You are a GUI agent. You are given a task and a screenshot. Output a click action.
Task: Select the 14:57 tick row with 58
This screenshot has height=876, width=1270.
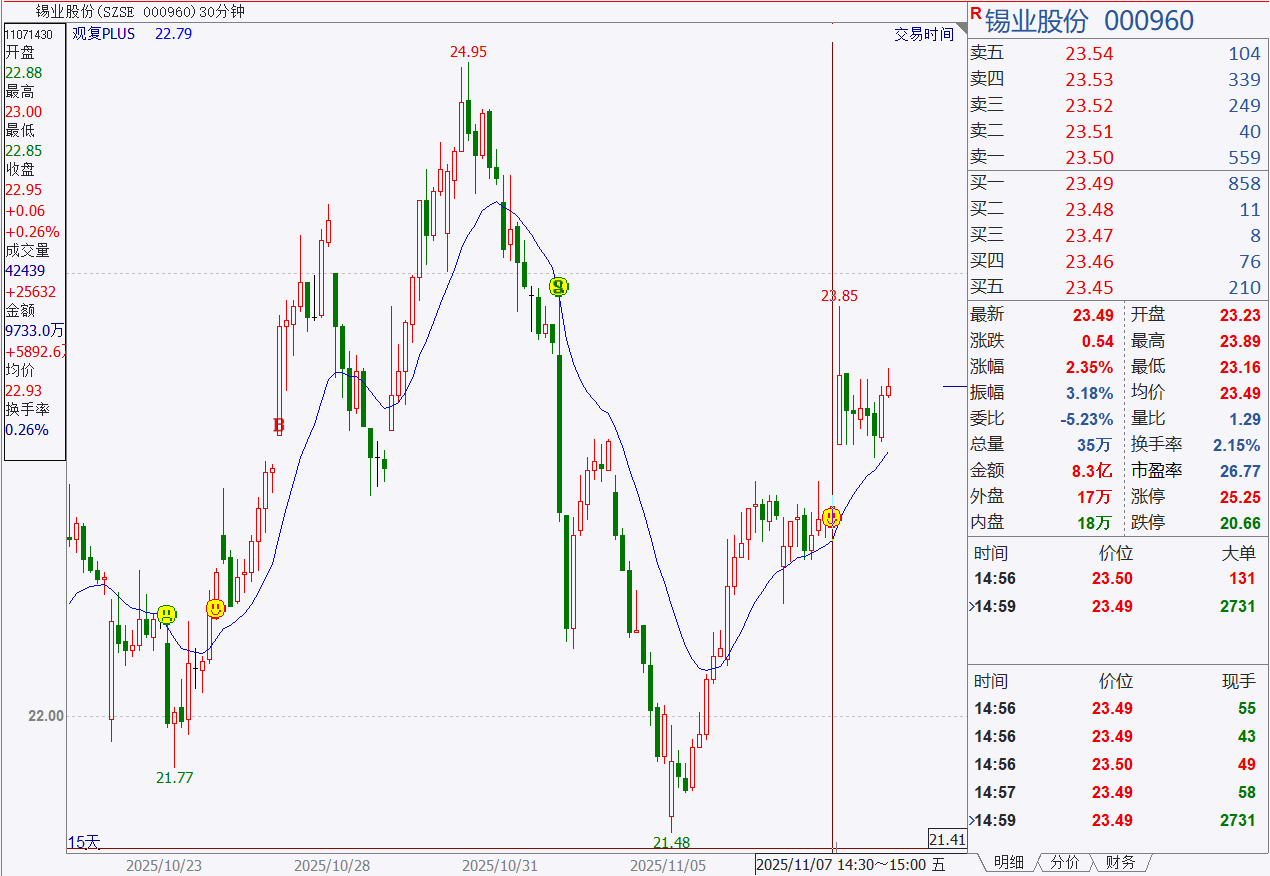[1118, 793]
